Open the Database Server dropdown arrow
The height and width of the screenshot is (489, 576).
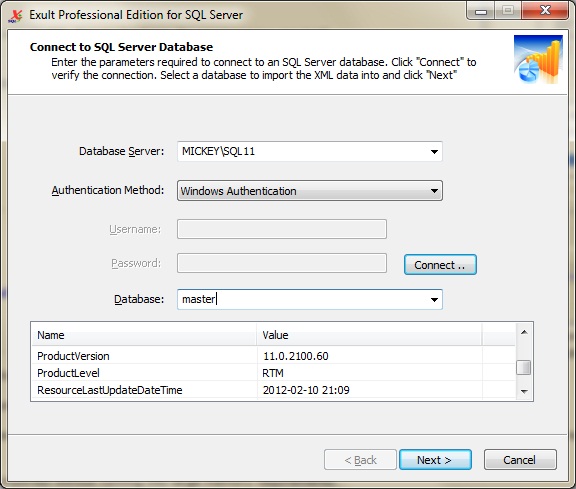[434, 151]
